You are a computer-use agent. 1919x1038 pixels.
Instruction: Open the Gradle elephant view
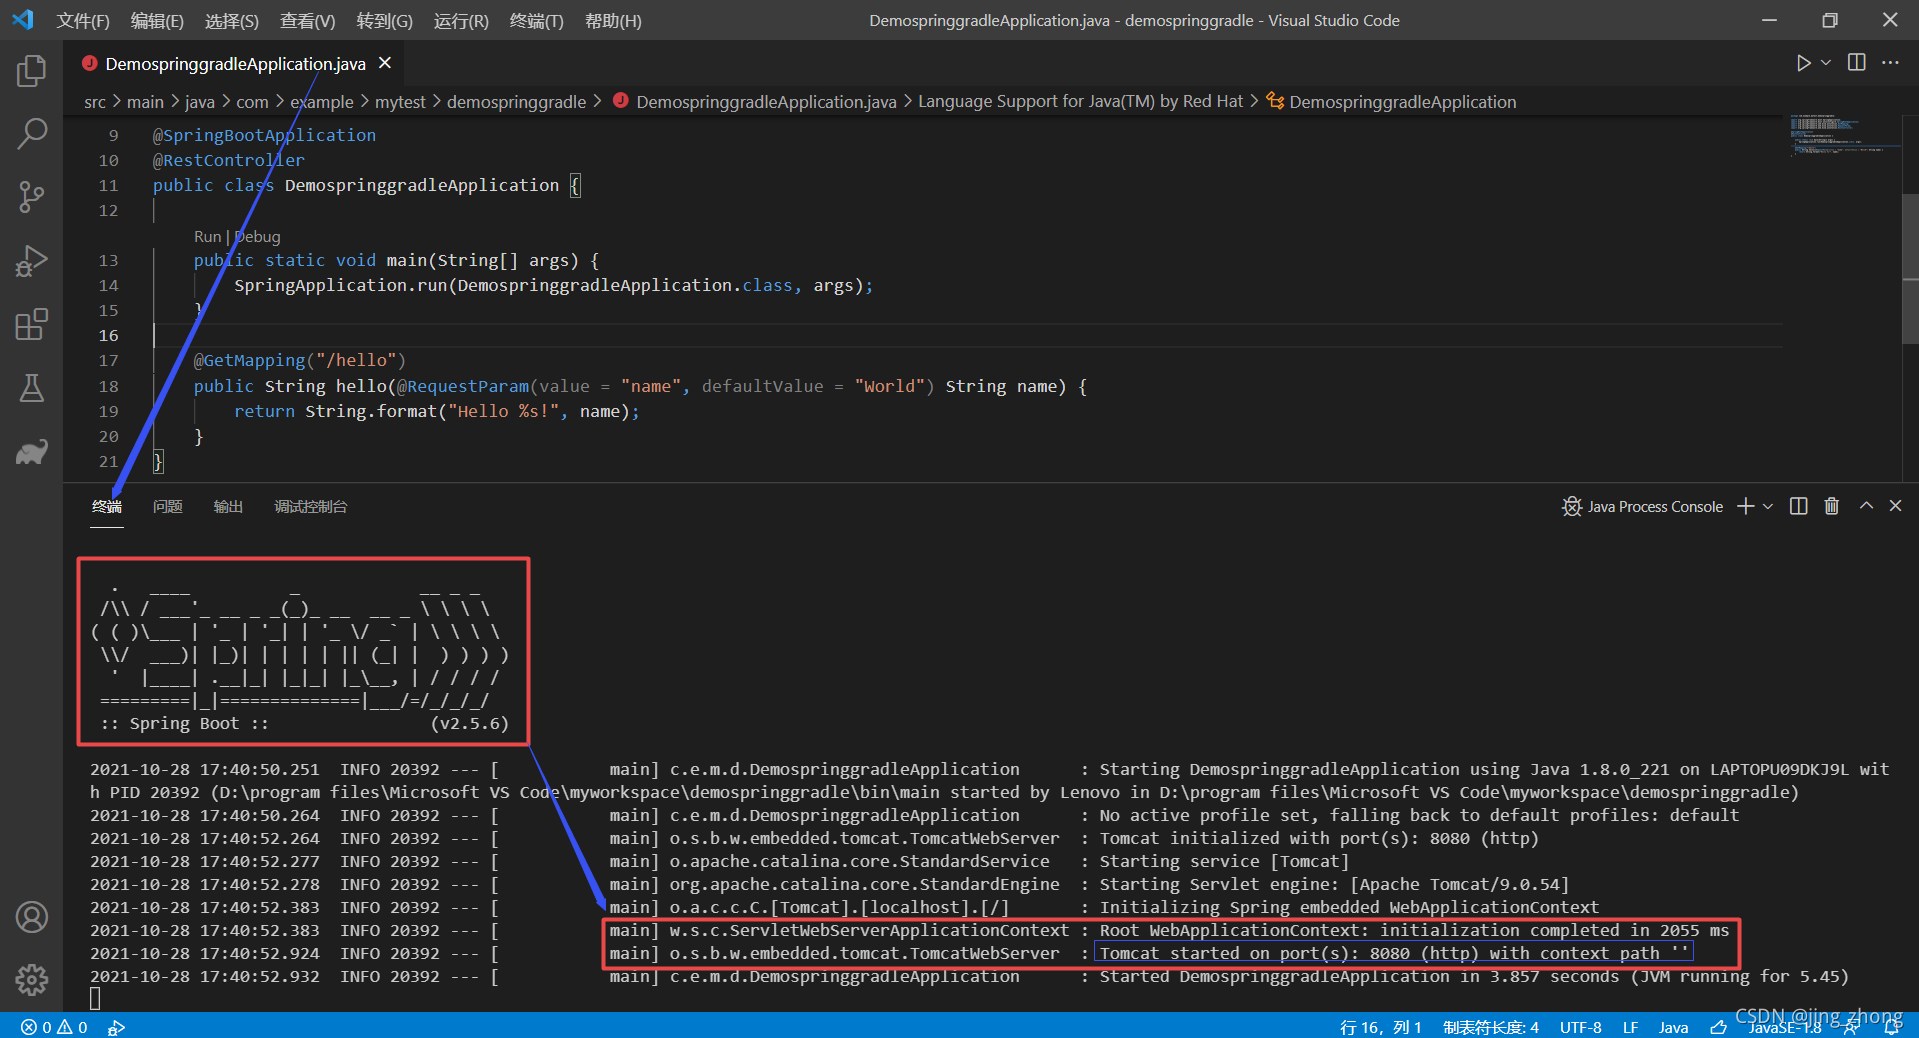click(x=31, y=453)
